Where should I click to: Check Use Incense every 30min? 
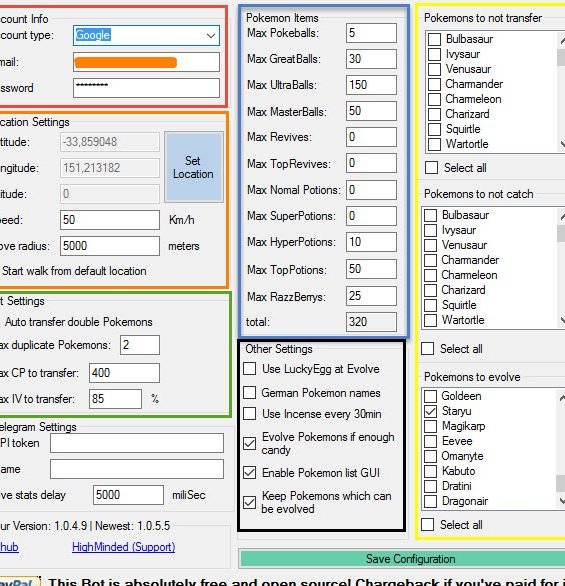(x=249, y=414)
